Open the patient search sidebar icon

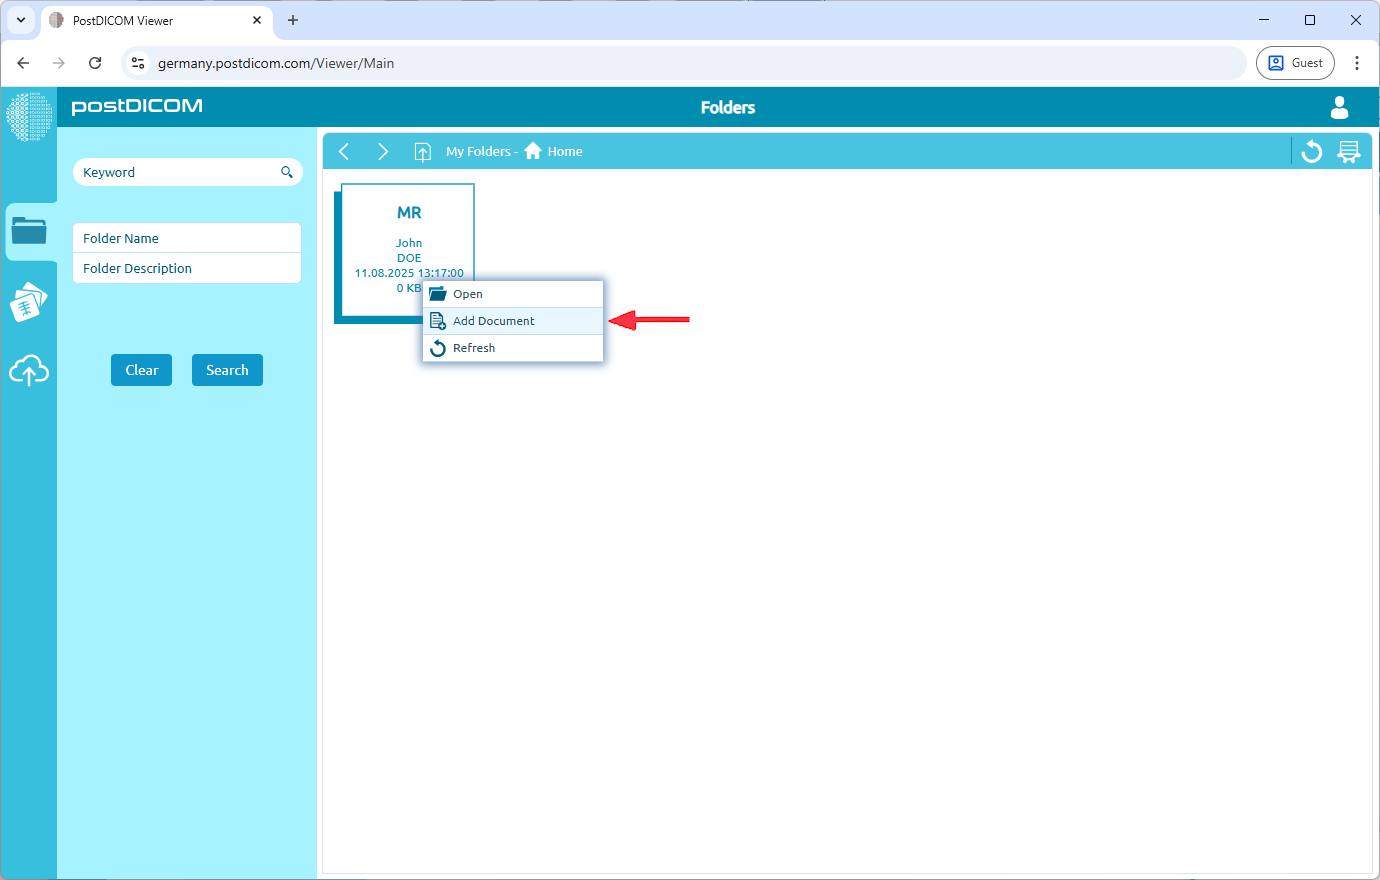(x=29, y=302)
